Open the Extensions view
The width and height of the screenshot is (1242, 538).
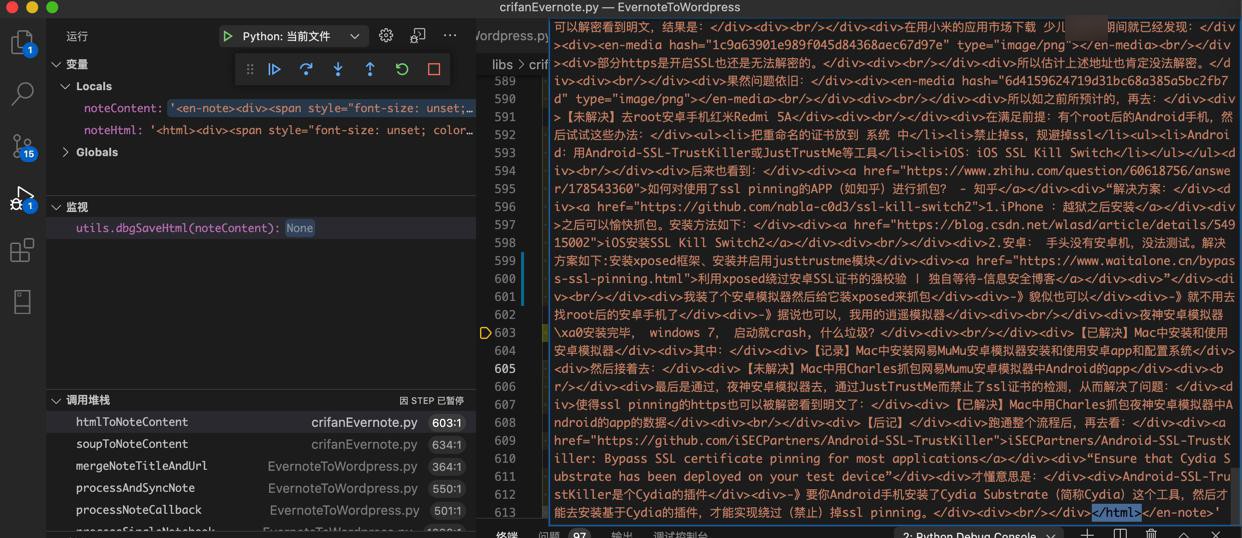click(22, 250)
